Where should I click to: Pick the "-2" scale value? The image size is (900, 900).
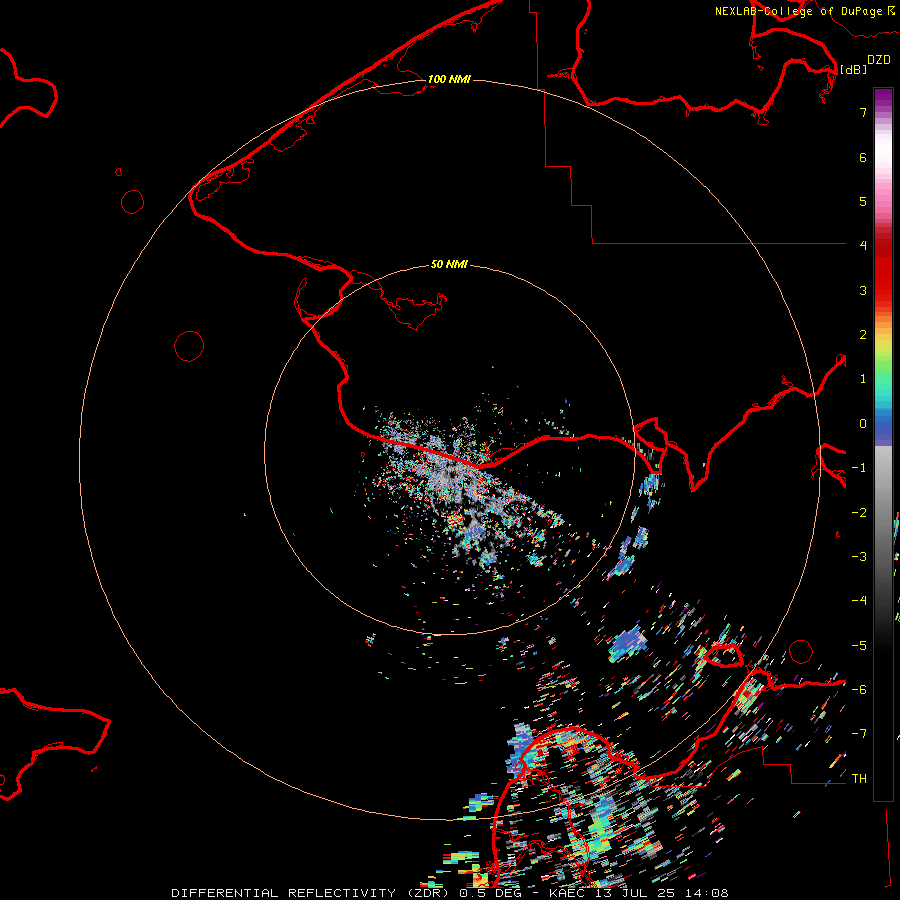tap(859, 513)
